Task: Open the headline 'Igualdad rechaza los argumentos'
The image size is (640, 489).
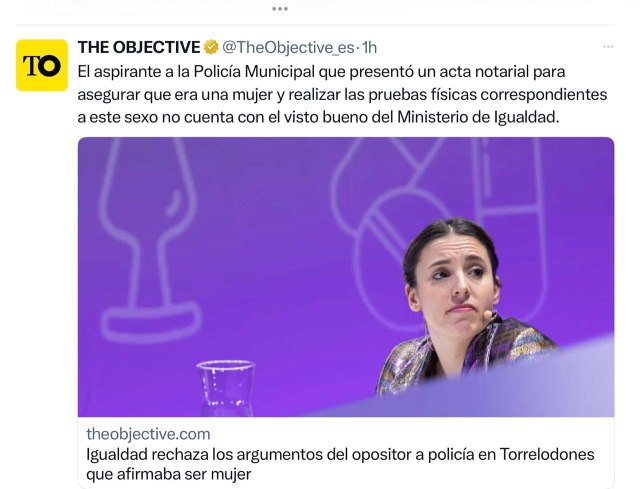Action: click(x=340, y=464)
